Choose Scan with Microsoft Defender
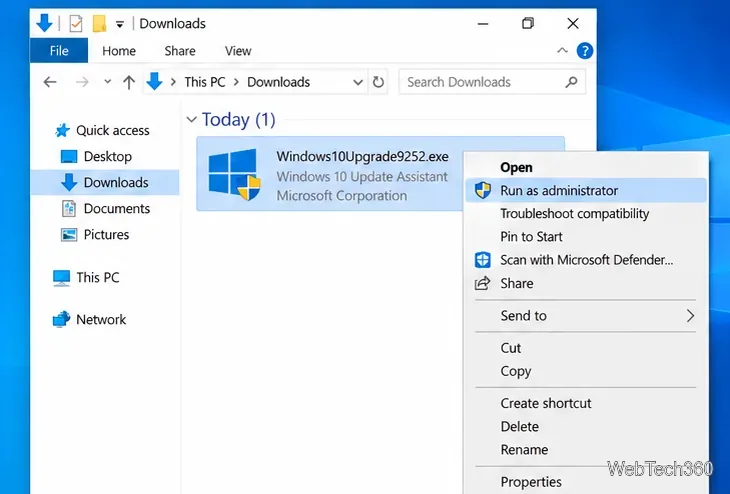This screenshot has width=730, height=494. pos(586,260)
